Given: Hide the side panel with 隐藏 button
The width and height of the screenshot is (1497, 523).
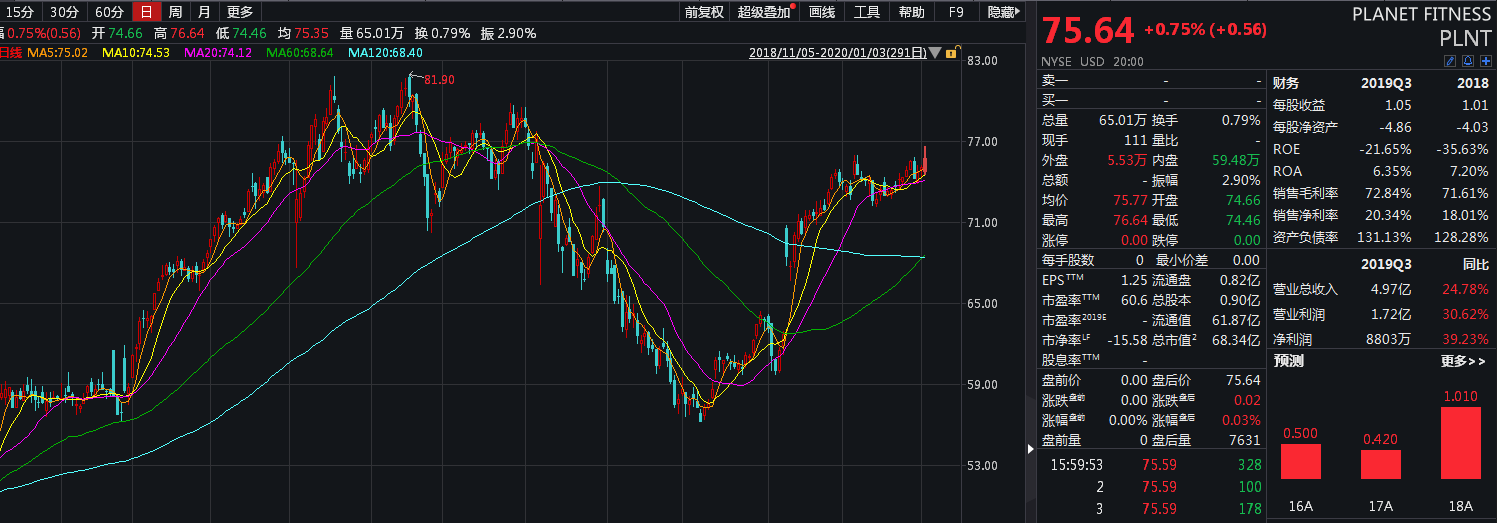Looking at the screenshot, I should (1003, 12).
